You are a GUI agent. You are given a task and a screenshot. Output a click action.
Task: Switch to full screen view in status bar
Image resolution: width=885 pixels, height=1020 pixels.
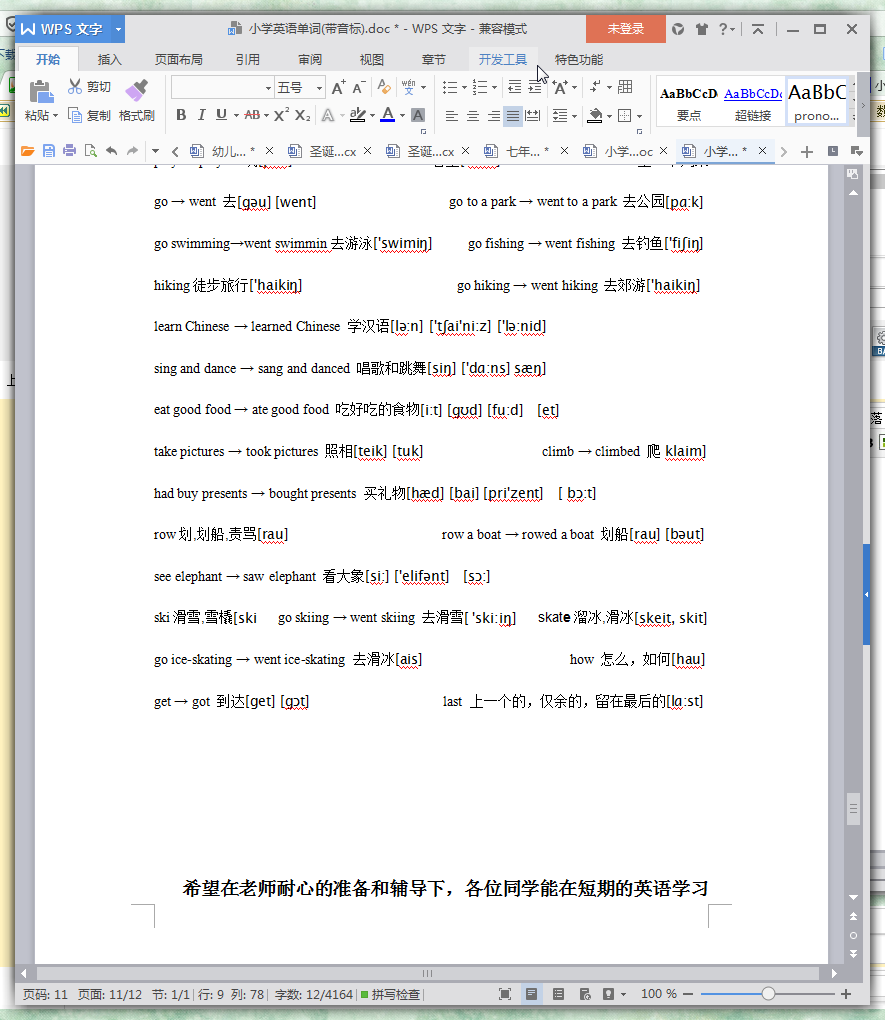click(504, 994)
